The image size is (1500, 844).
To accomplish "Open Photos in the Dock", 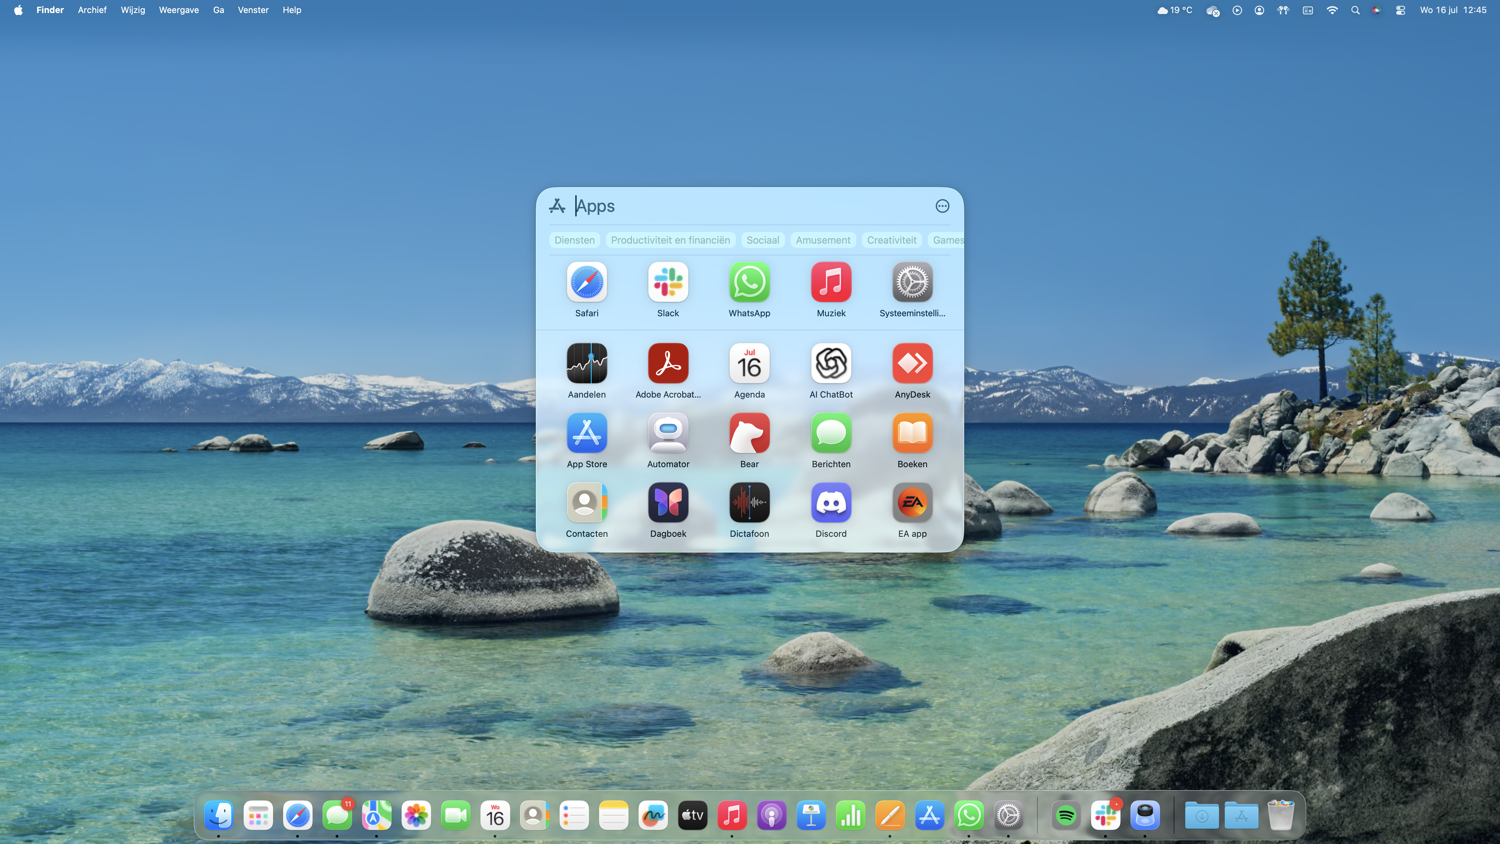I will click(x=416, y=816).
